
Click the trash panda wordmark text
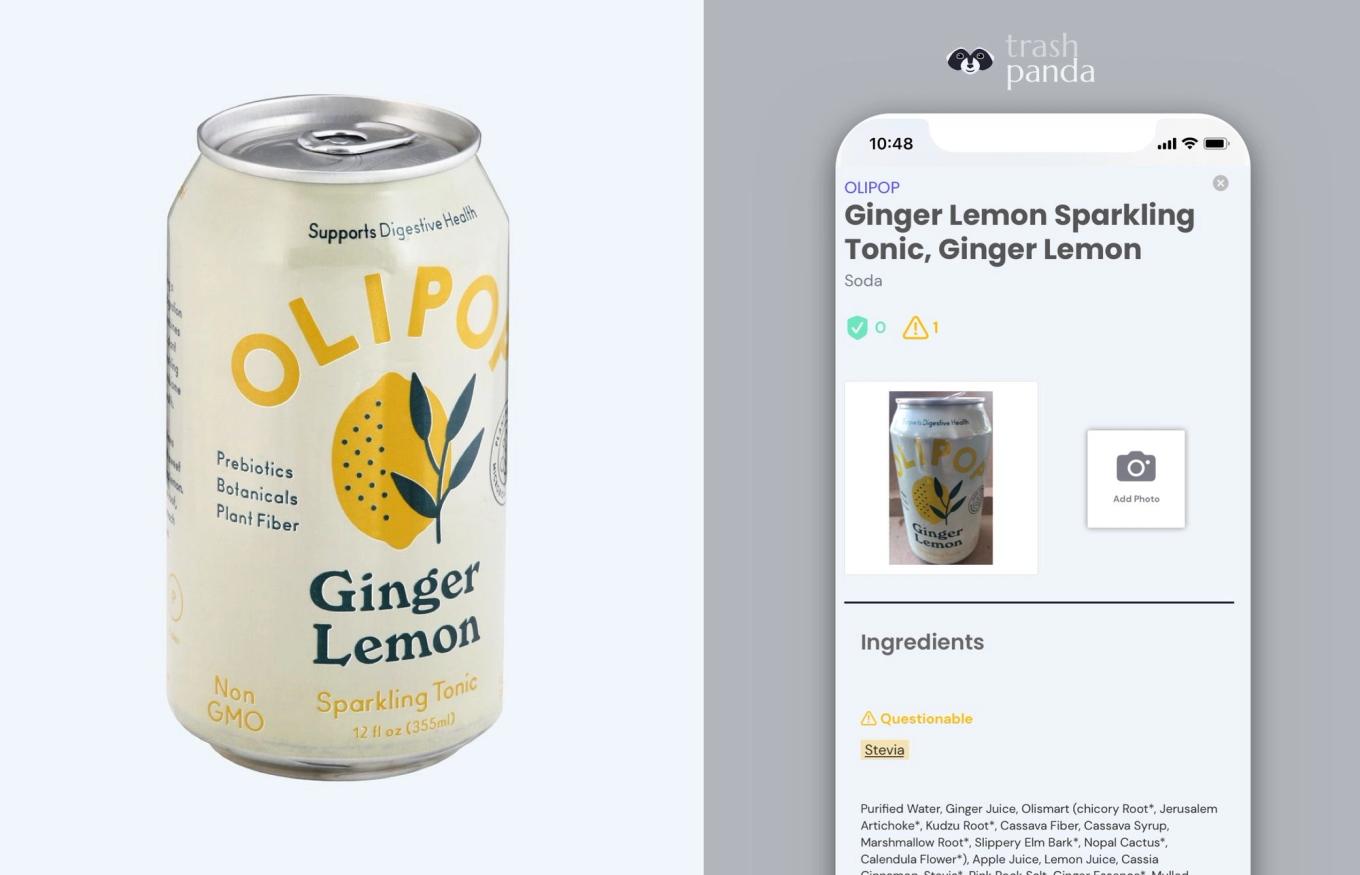click(x=1050, y=61)
